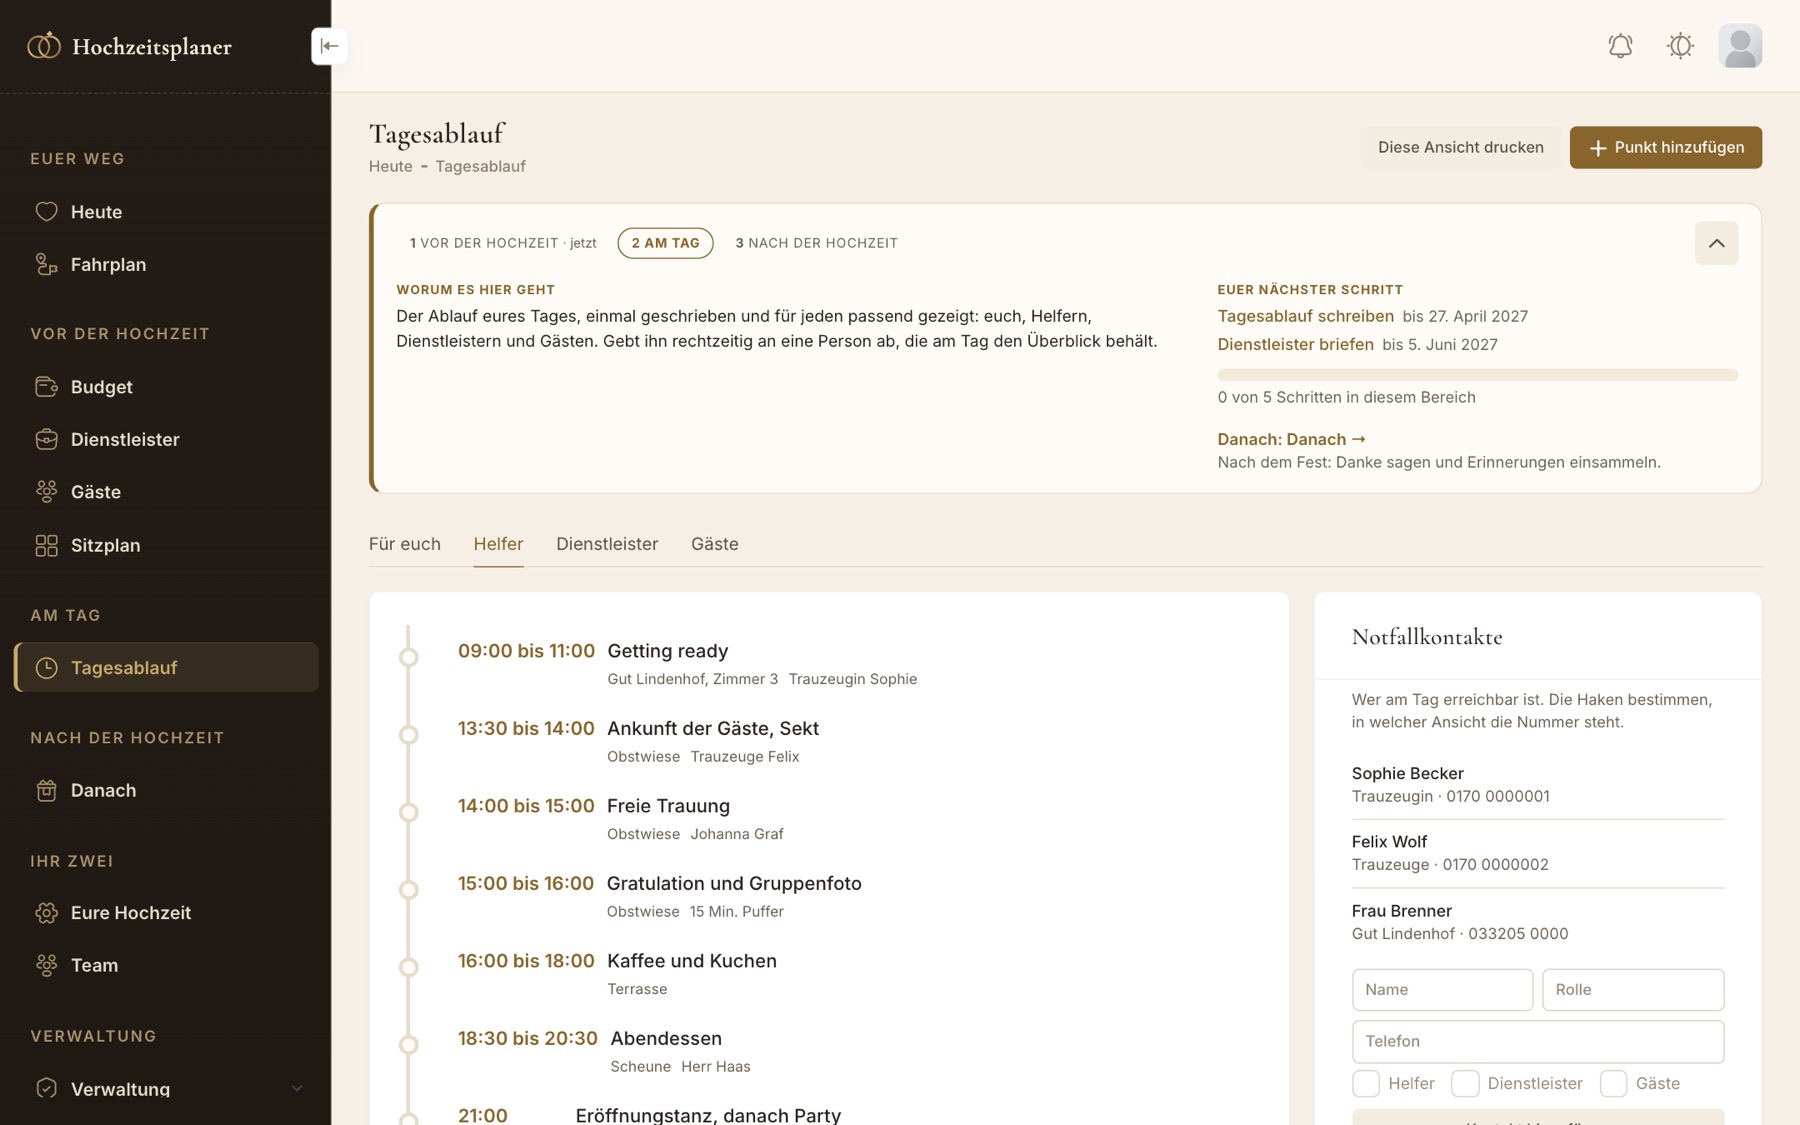Click the Gäste people icon
This screenshot has width=1800, height=1125.
tap(46, 492)
